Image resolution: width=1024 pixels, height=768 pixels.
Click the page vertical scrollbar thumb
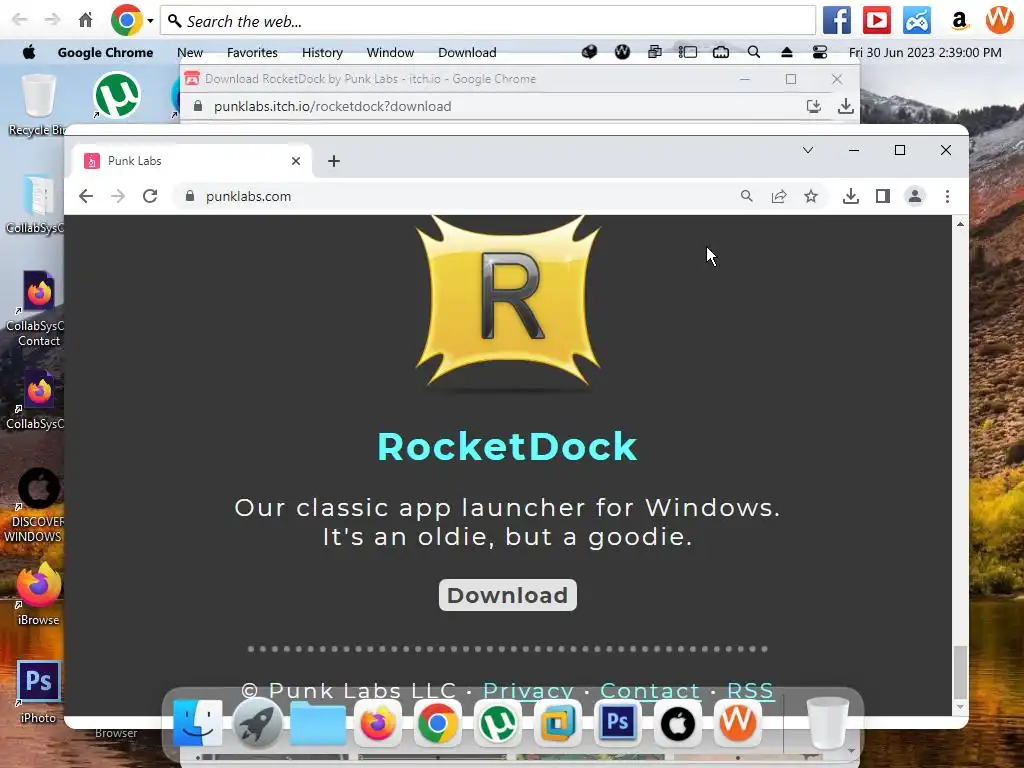click(x=959, y=672)
